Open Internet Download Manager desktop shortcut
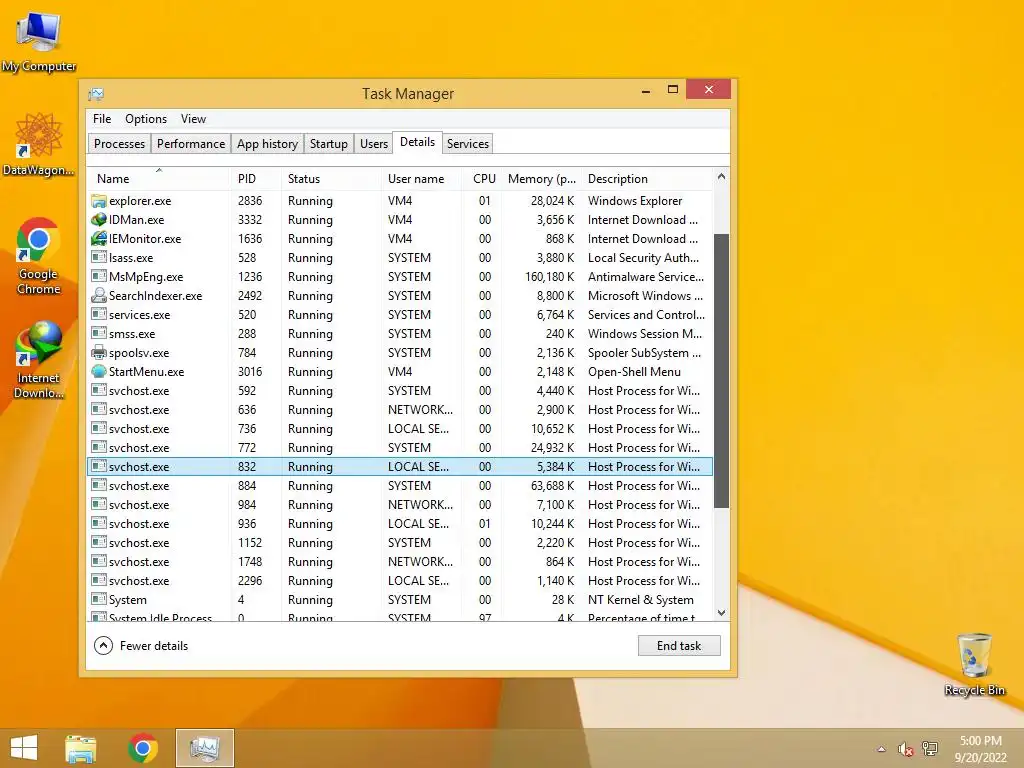The width and height of the screenshot is (1024, 768). tap(39, 359)
